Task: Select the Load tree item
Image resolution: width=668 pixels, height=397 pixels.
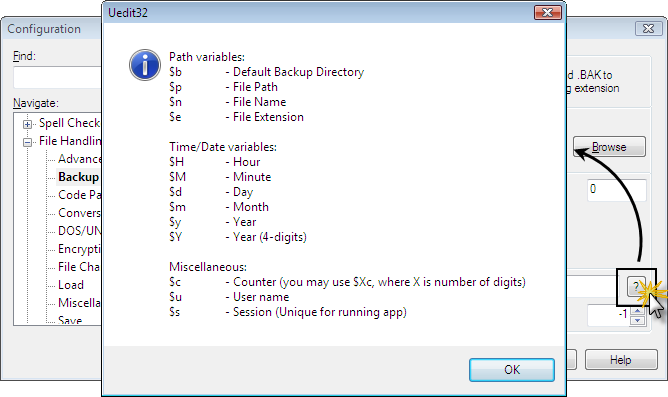Action: 71,285
